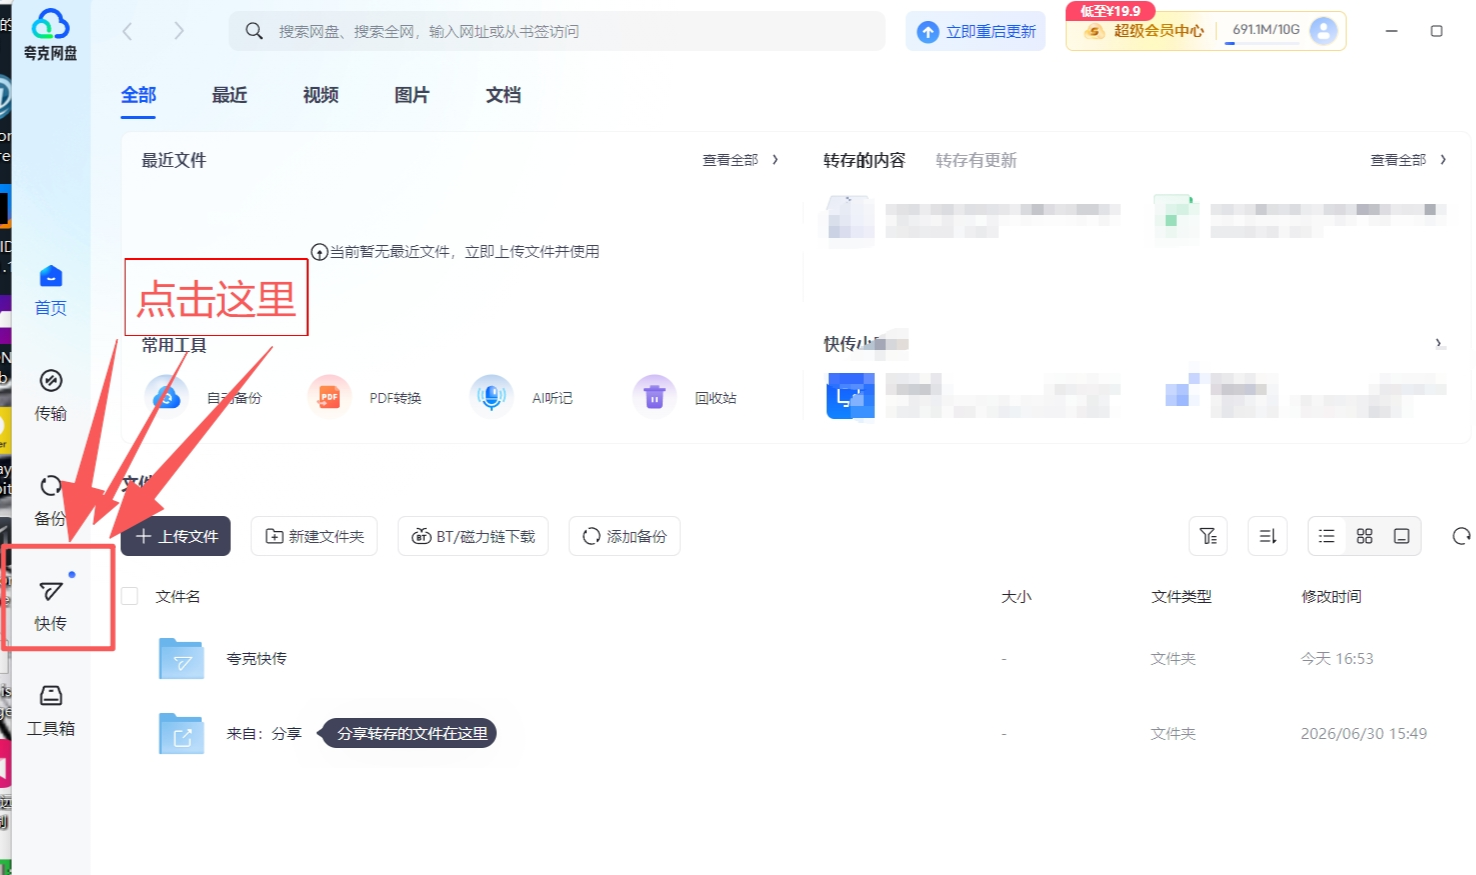
Task: Sort by 大小 column header
Action: coord(1016,596)
